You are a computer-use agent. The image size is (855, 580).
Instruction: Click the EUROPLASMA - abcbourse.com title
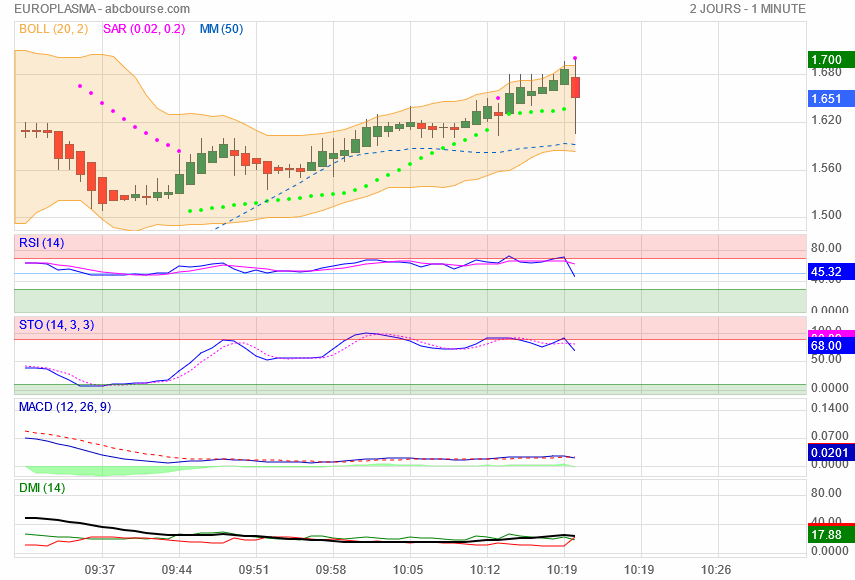pyautogui.click(x=102, y=9)
